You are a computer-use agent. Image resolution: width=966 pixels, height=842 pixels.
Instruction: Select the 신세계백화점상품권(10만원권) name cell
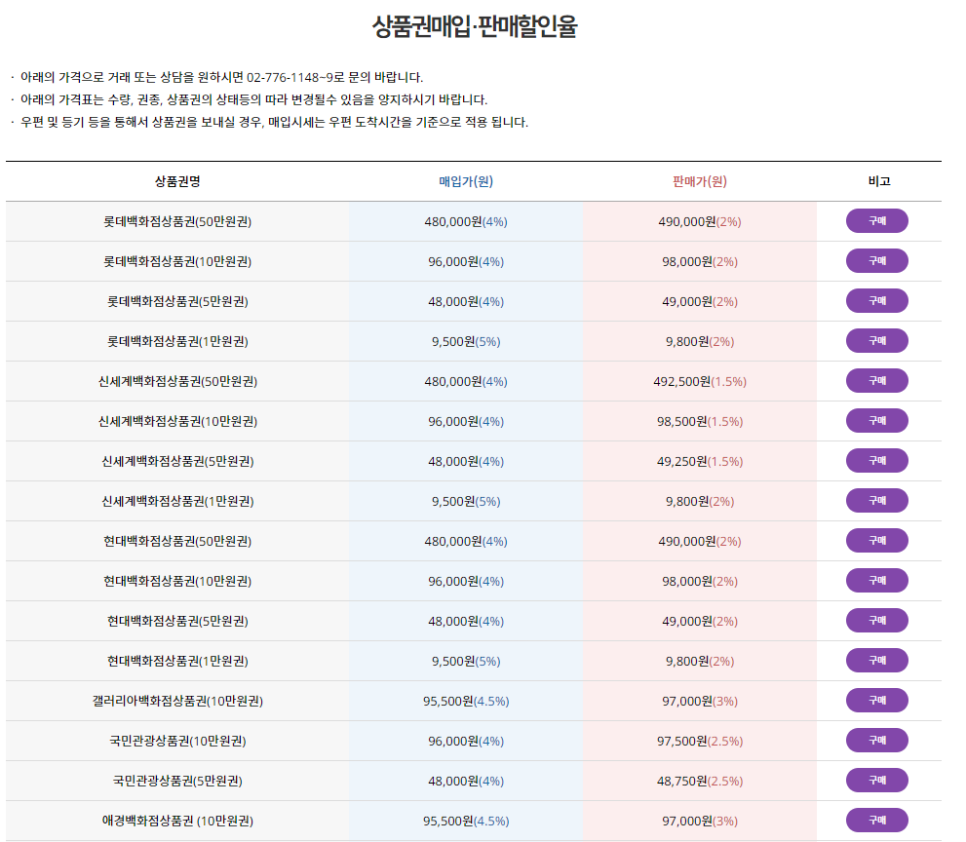point(177,422)
